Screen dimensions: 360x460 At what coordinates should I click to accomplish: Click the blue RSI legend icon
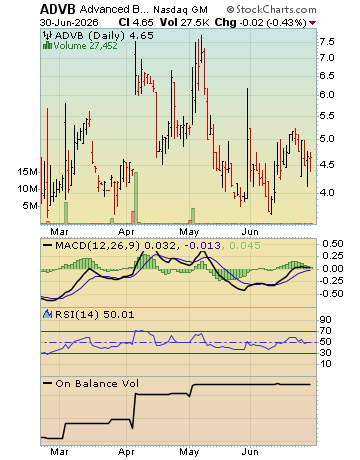click(x=47, y=314)
